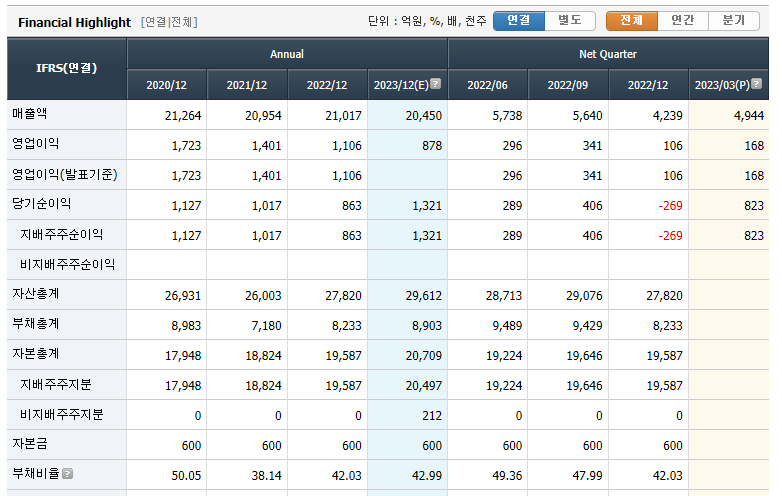This screenshot has height=496, width=782.
Task: Select the 영업이익 row label
Action: click(x=36, y=144)
